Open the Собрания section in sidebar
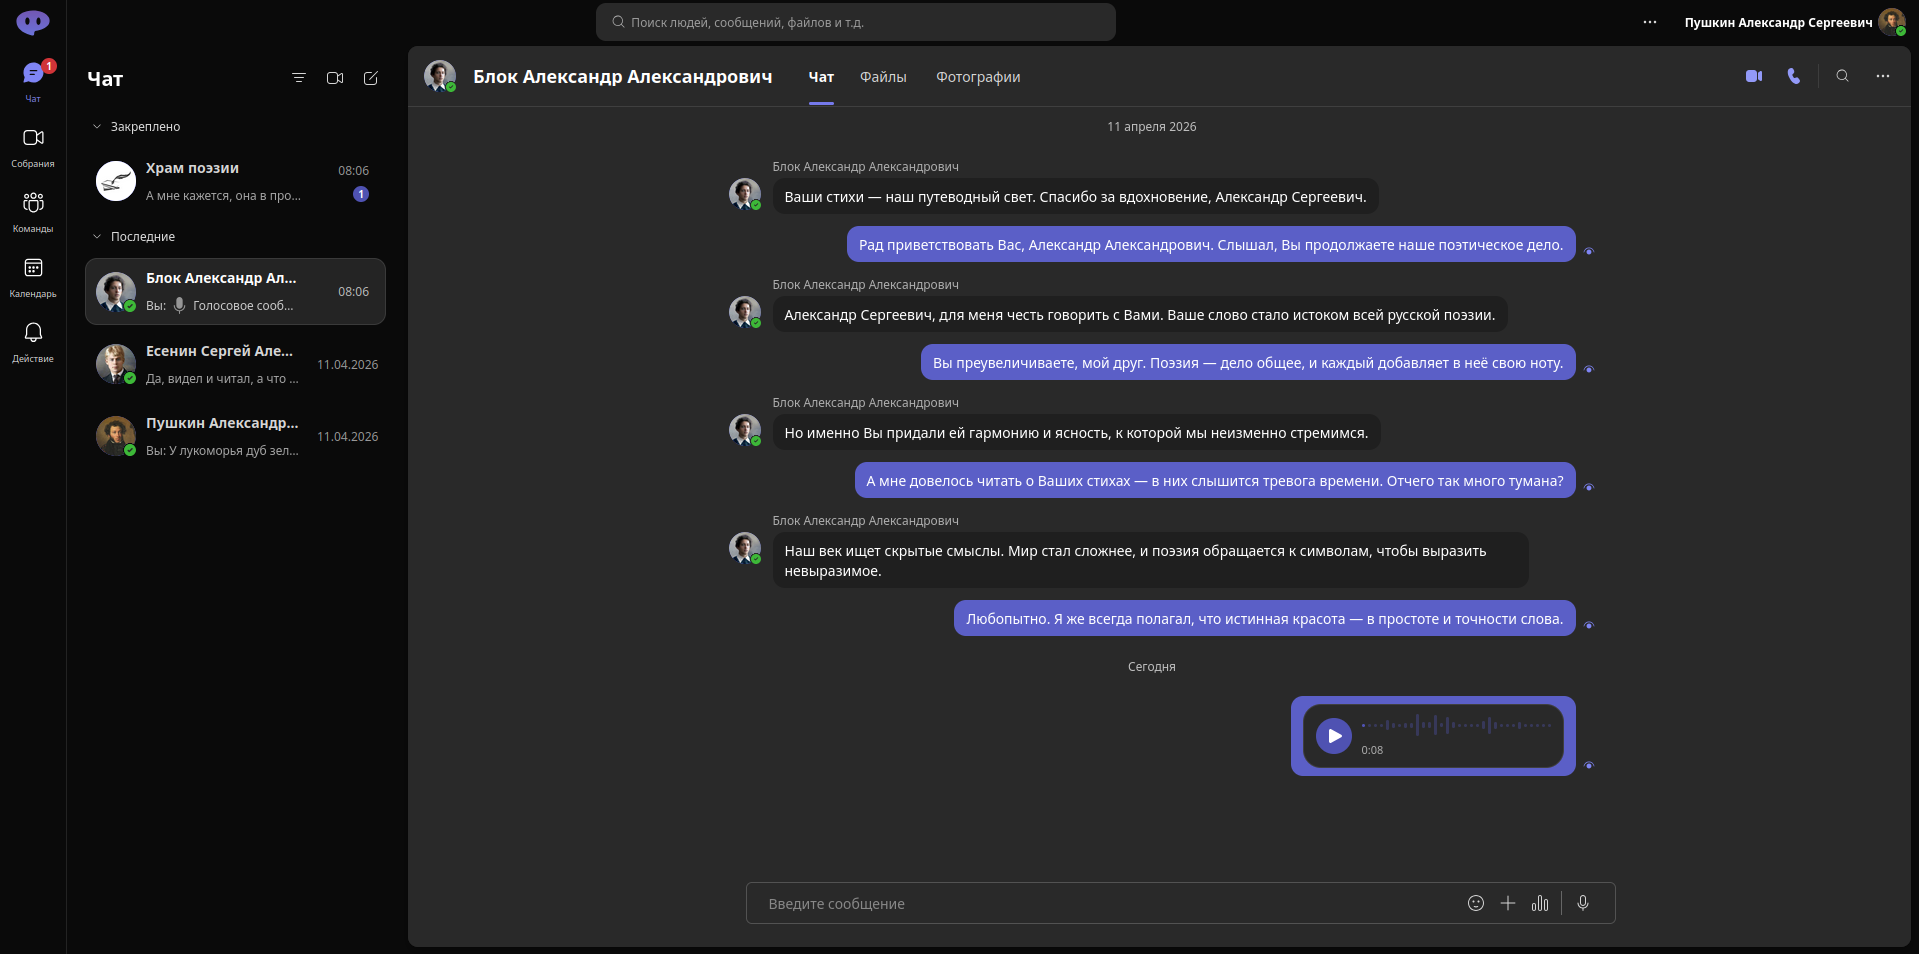Screen dimensions: 1919x954 click(x=33, y=147)
